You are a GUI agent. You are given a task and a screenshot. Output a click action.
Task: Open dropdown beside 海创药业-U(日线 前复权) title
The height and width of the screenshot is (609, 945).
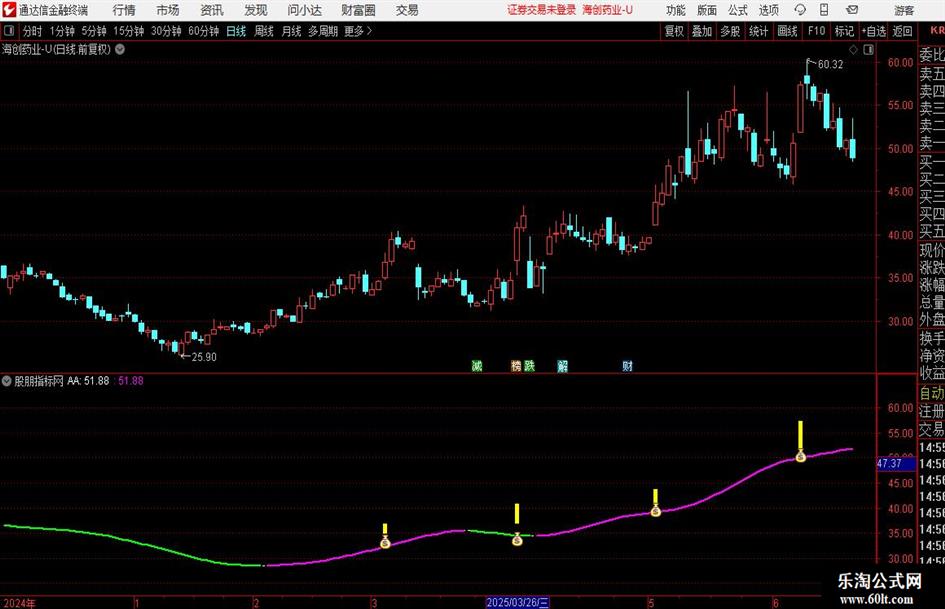[x=120, y=49]
